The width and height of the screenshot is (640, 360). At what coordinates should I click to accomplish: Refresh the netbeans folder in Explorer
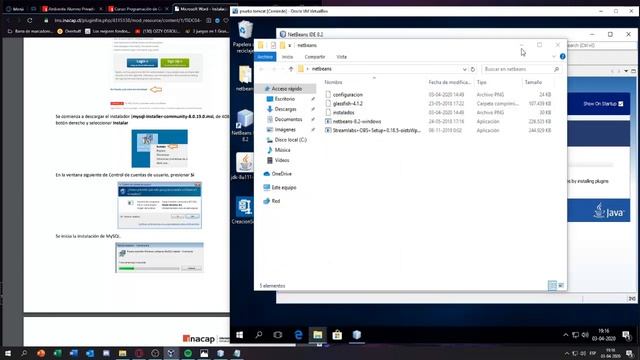(473, 69)
